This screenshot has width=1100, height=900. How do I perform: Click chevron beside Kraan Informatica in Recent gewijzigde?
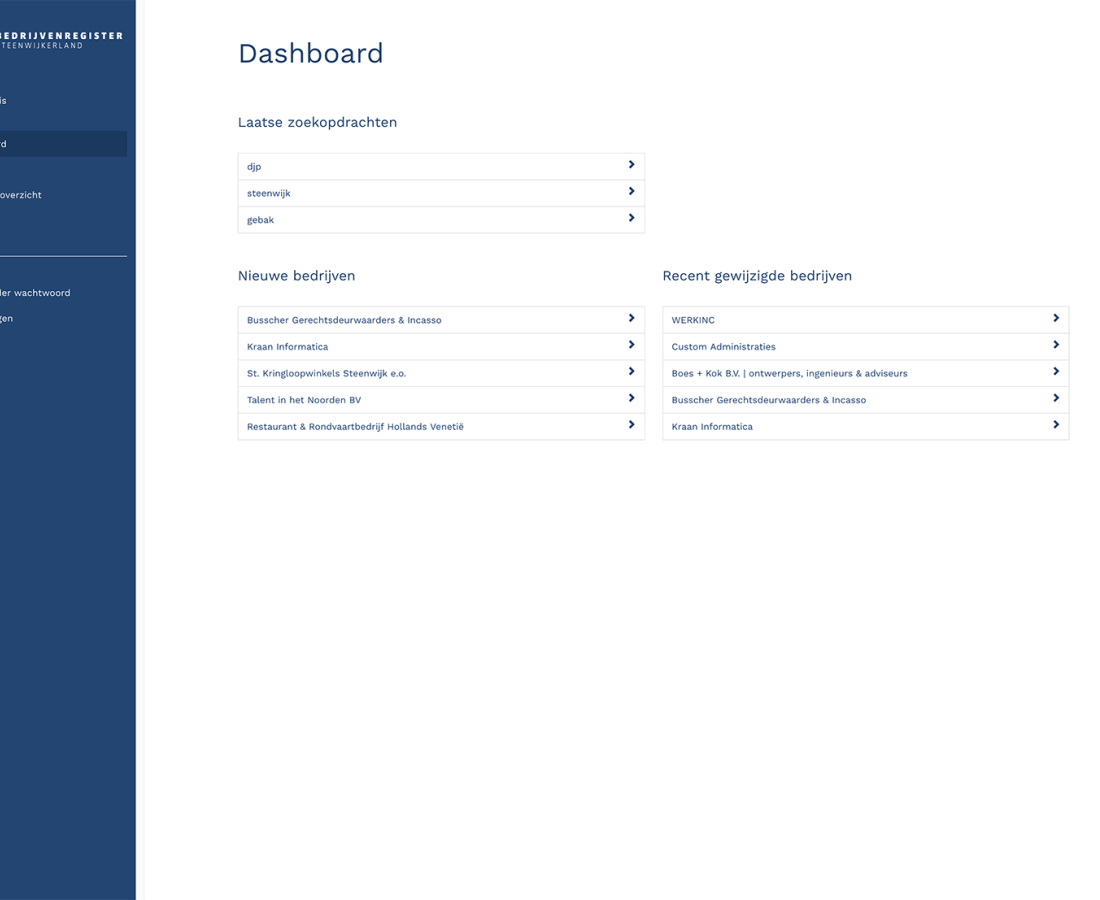click(x=1056, y=425)
